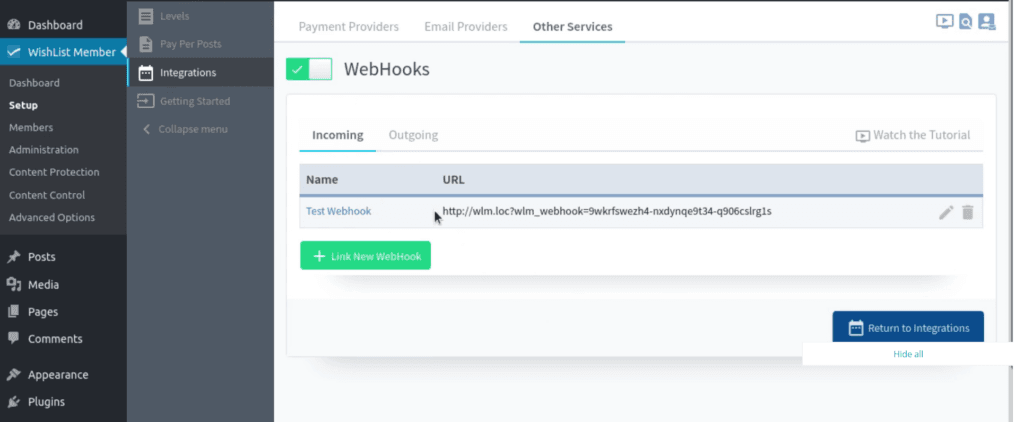Toggle the WebHooks enable switch
This screenshot has height=422, width=1024.
309,69
